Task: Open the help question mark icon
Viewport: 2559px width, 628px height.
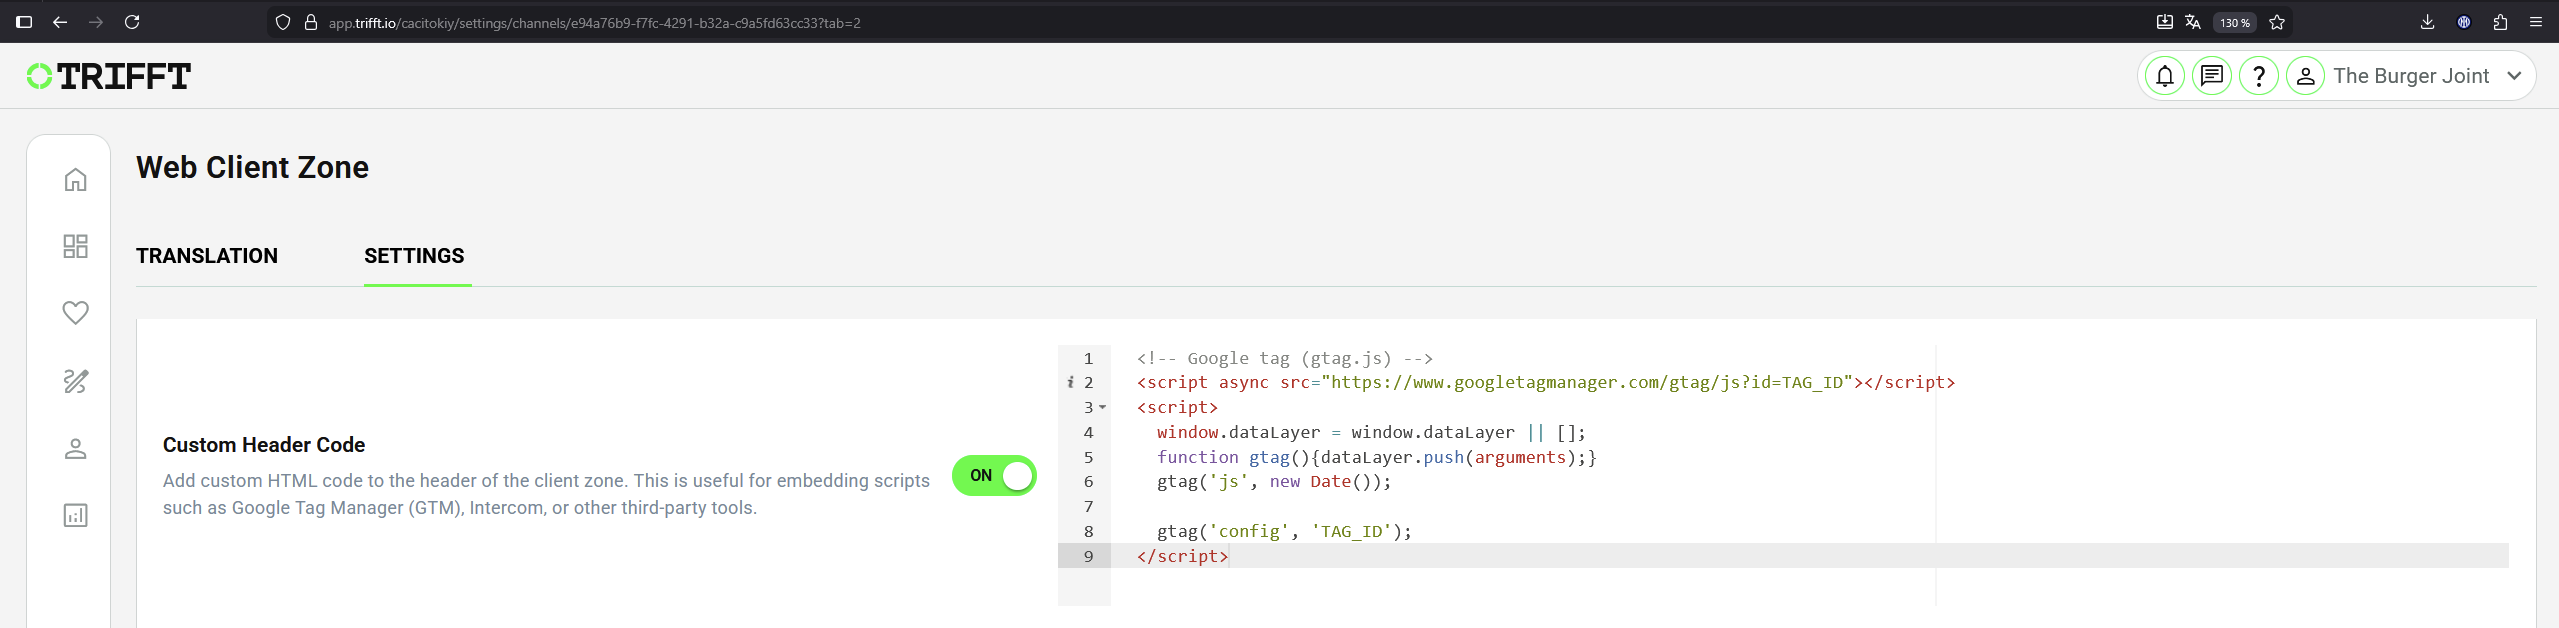Action: coord(2259,76)
